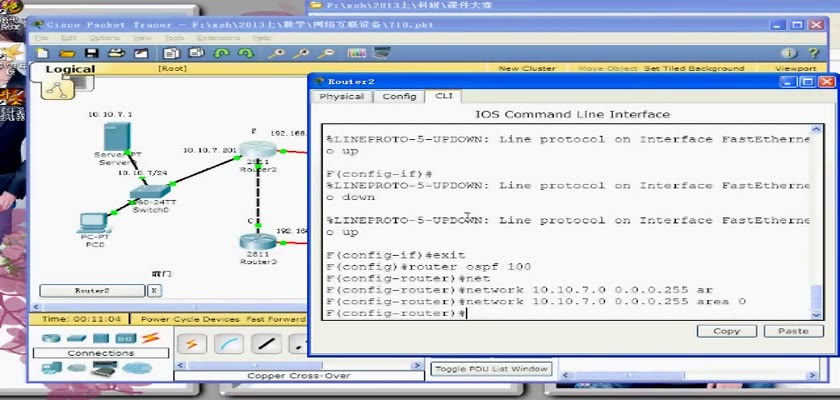
Task: Open the Tools menu
Action: pyautogui.click(x=174, y=38)
